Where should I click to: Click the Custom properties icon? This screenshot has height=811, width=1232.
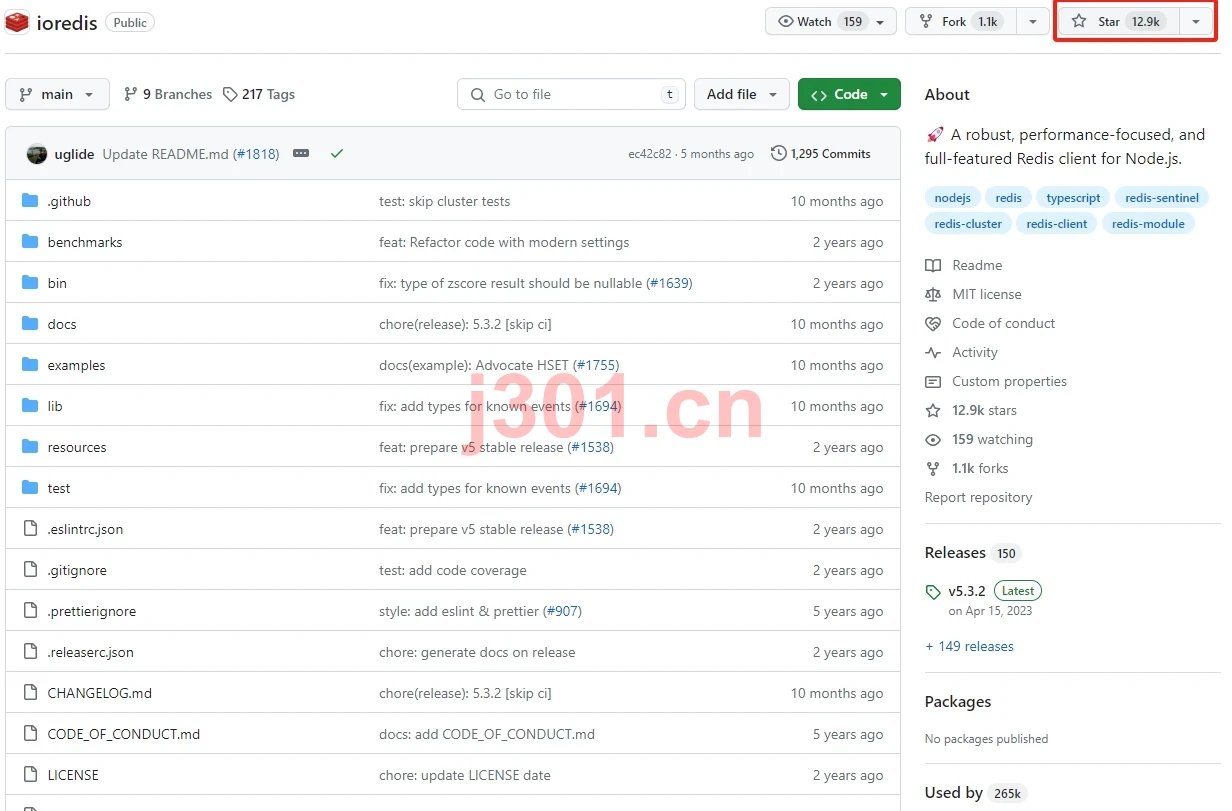pyautogui.click(x=933, y=381)
